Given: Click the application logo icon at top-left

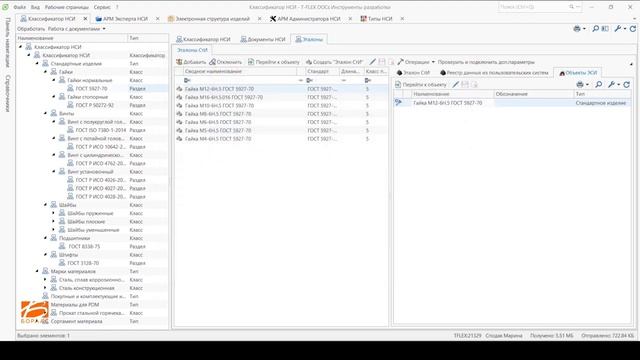Looking at the screenshot, I should pyautogui.click(x=5, y=7).
